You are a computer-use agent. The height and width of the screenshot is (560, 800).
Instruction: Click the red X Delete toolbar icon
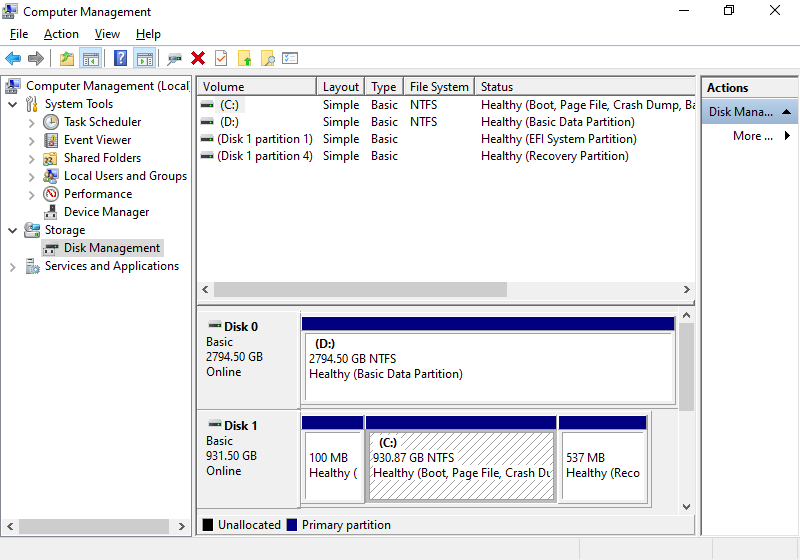coord(198,58)
